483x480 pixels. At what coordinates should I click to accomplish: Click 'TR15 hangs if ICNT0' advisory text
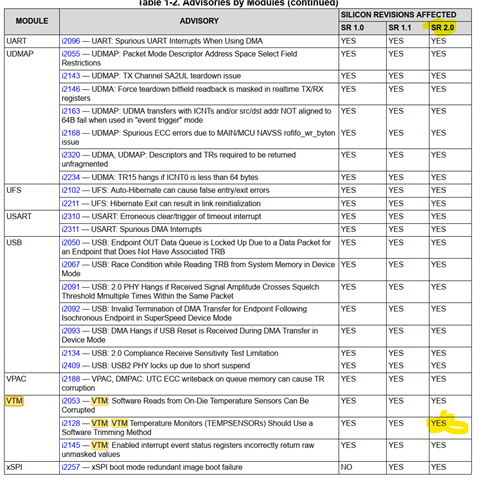188,177
